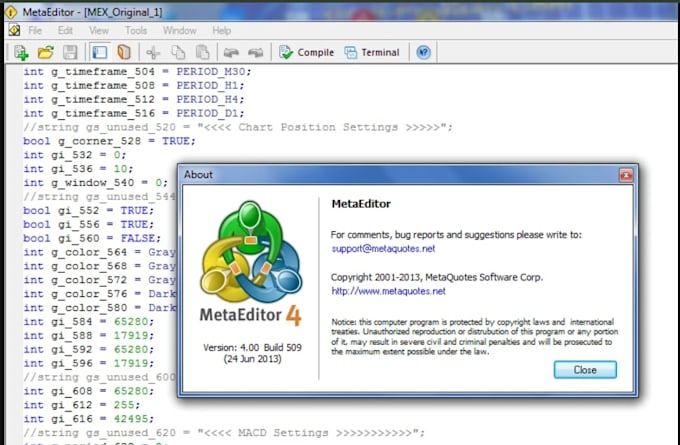Toggle the Toolbox panel icon
The image size is (680, 445).
(124, 52)
